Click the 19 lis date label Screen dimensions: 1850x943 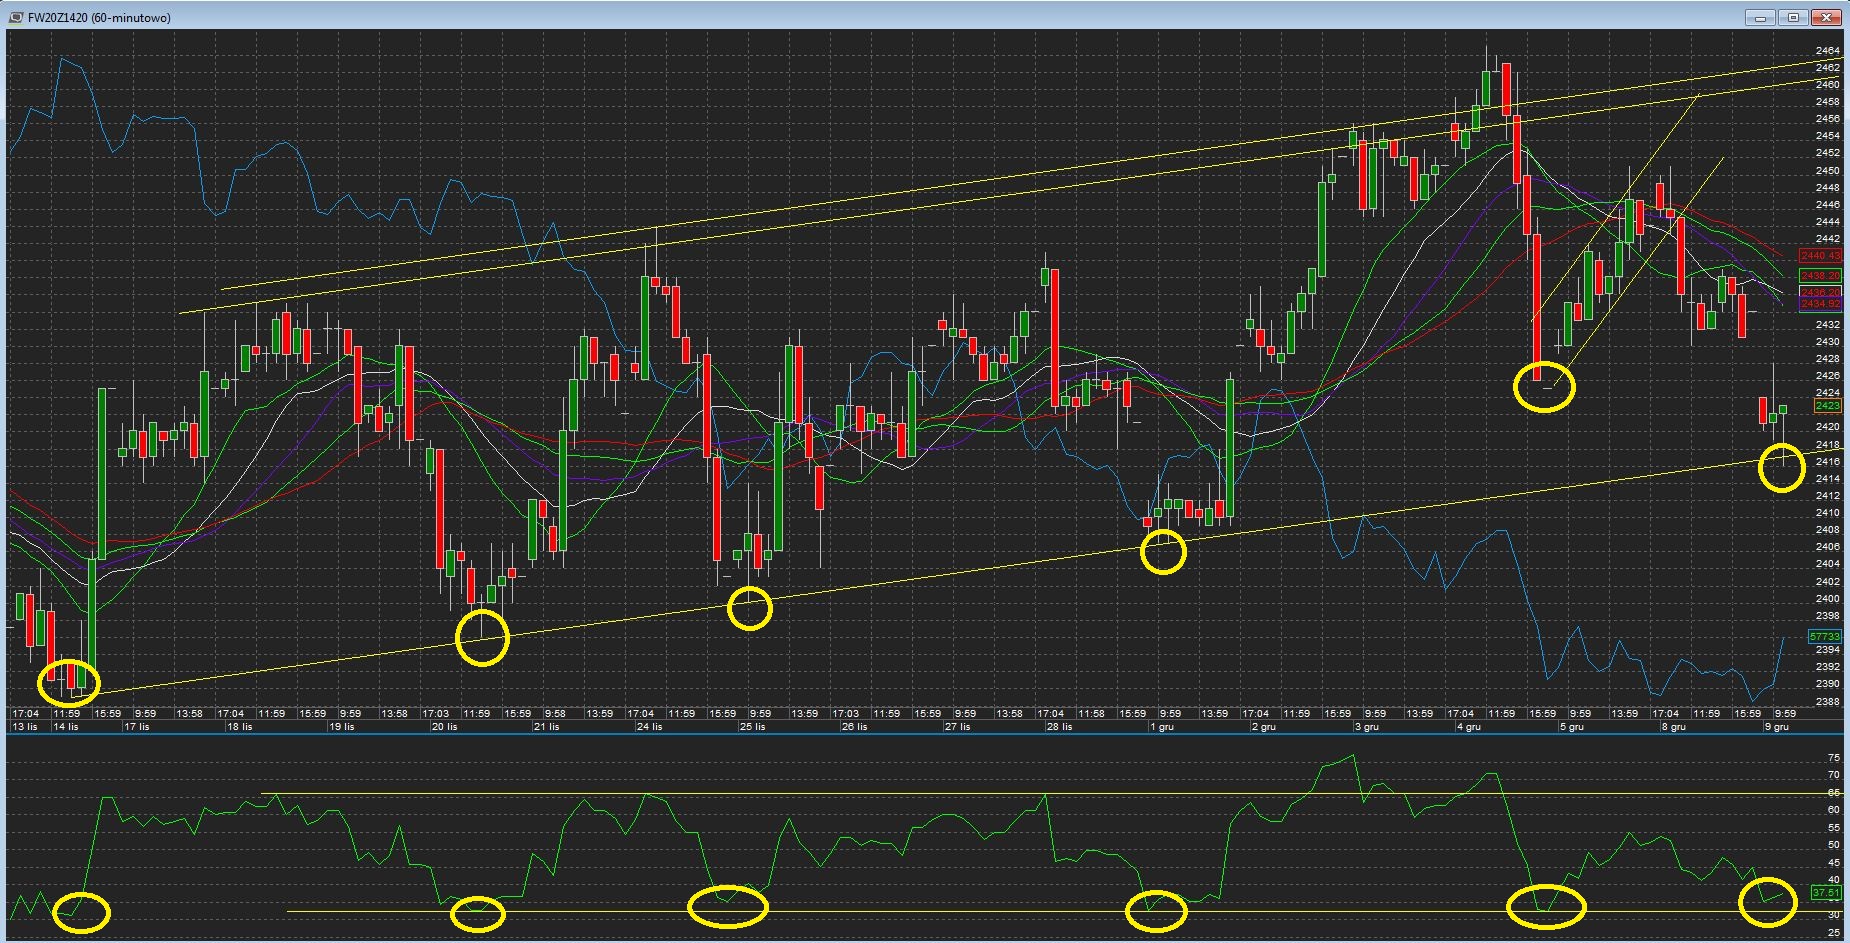(342, 727)
